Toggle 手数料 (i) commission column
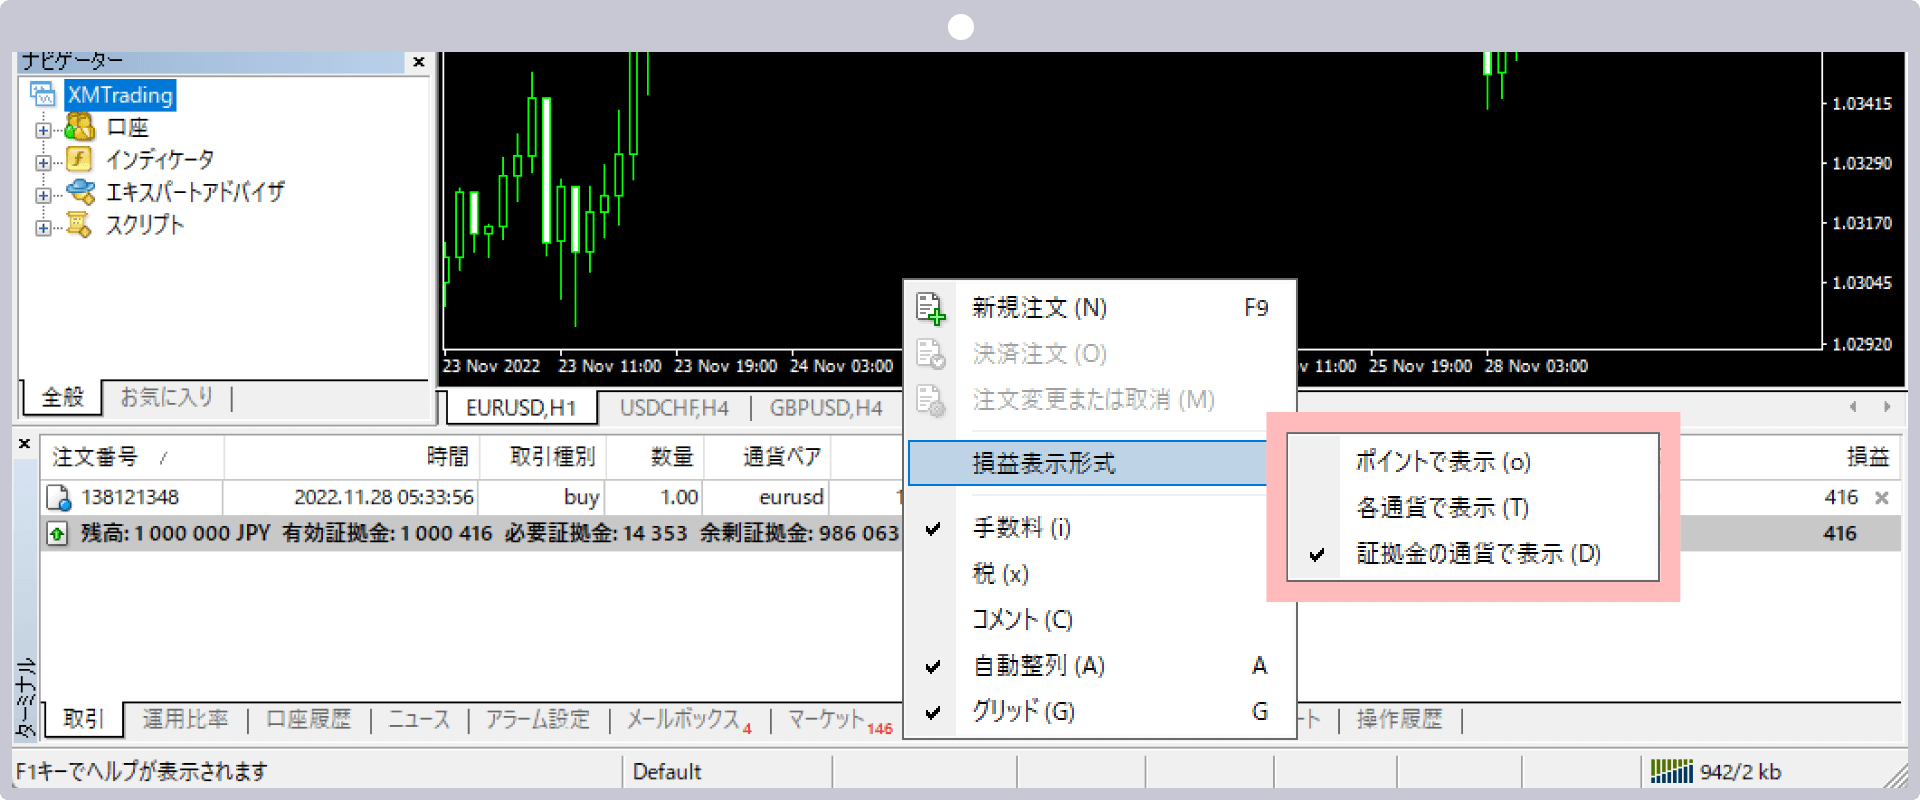 pos(1100,528)
